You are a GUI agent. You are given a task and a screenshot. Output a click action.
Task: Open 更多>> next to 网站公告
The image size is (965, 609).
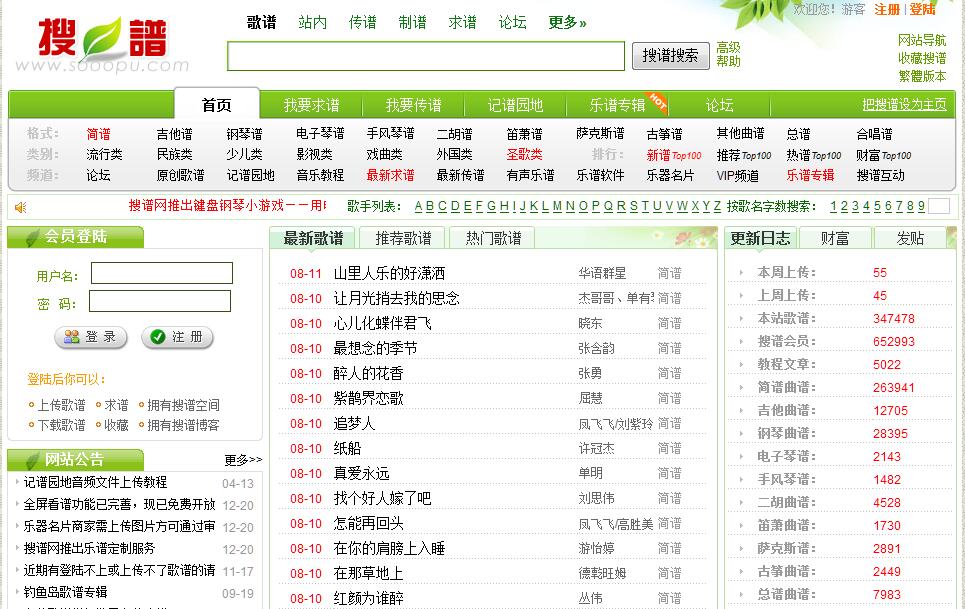[x=243, y=460]
